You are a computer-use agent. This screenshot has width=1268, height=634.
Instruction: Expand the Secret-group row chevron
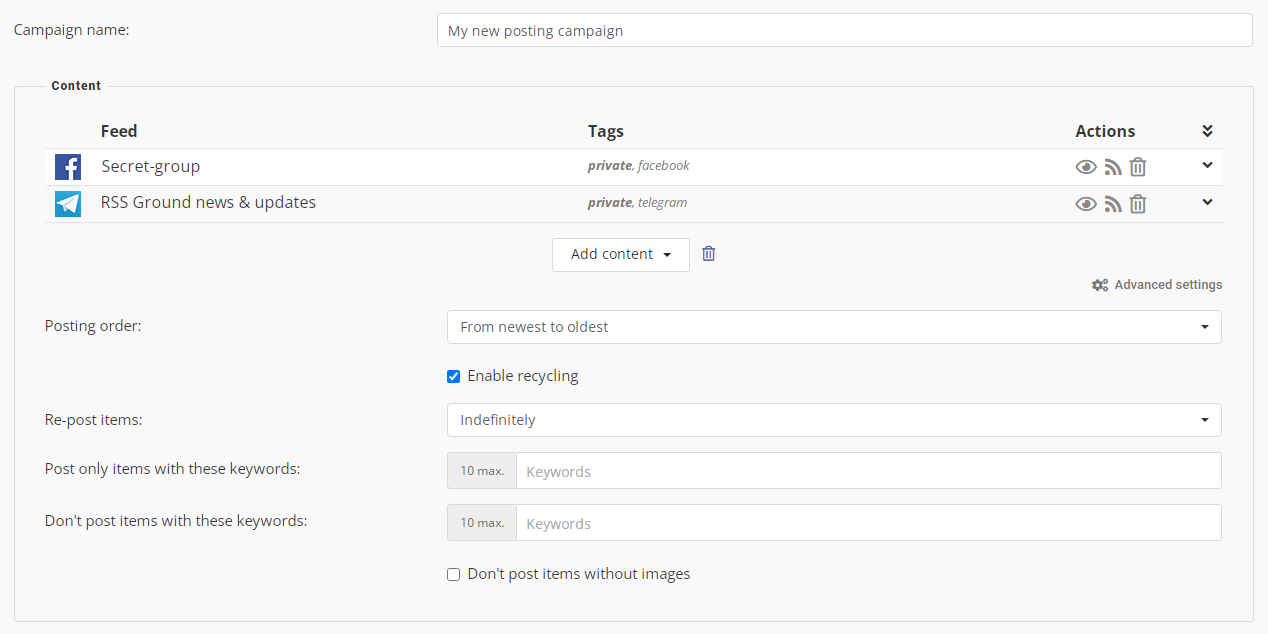pos(1207,166)
